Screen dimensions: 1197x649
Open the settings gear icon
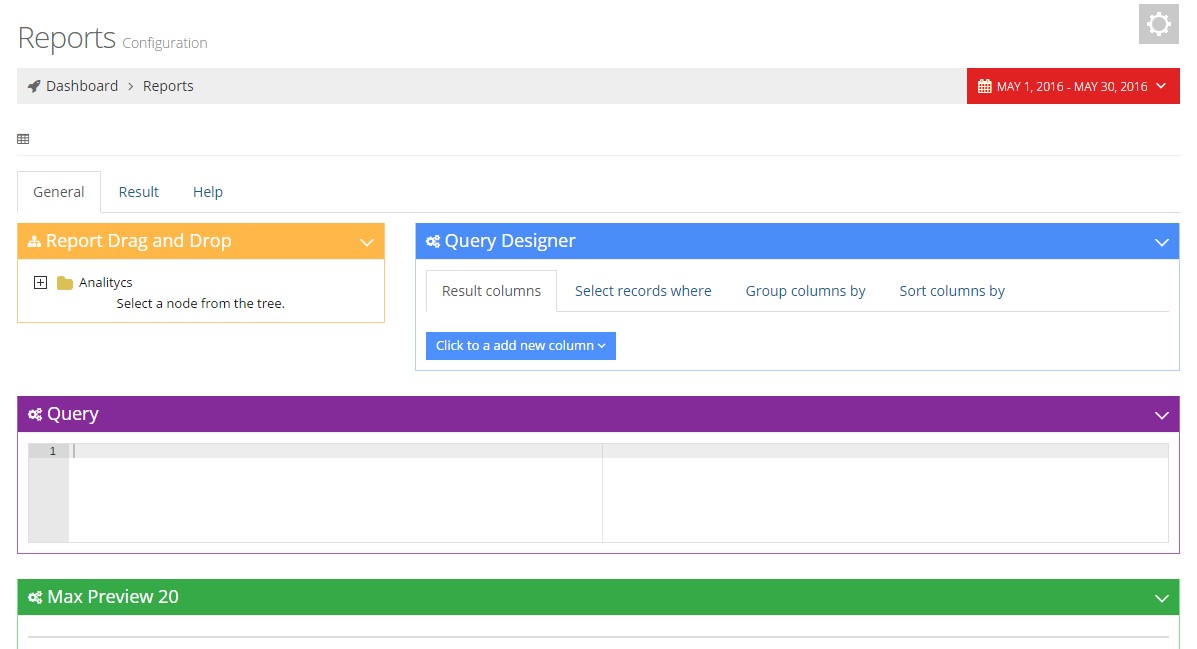click(1158, 24)
